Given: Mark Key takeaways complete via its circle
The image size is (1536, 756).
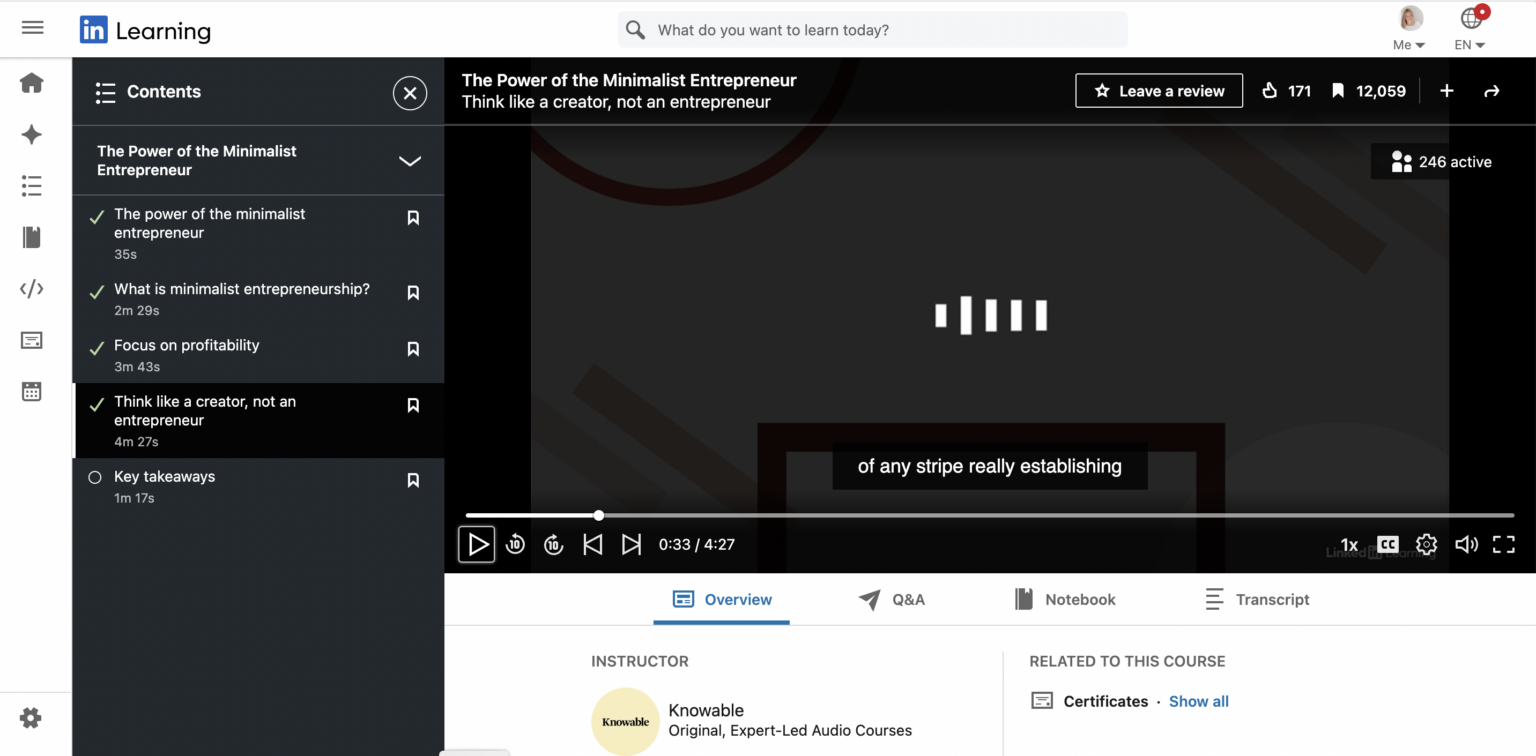Looking at the screenshot, I should point(97,477).
